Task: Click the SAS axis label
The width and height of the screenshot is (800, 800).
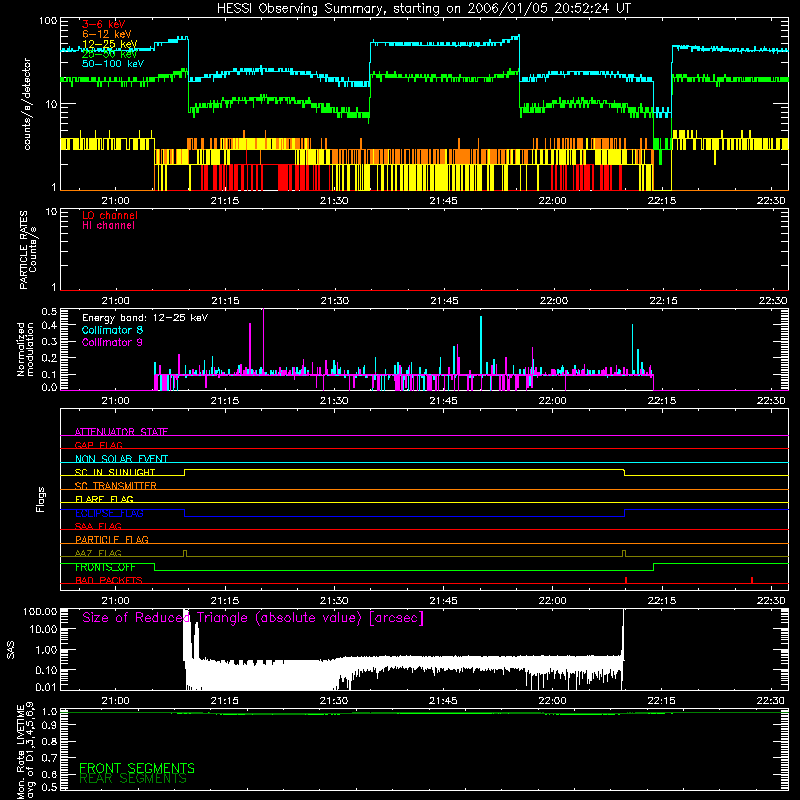Action: 11,650
